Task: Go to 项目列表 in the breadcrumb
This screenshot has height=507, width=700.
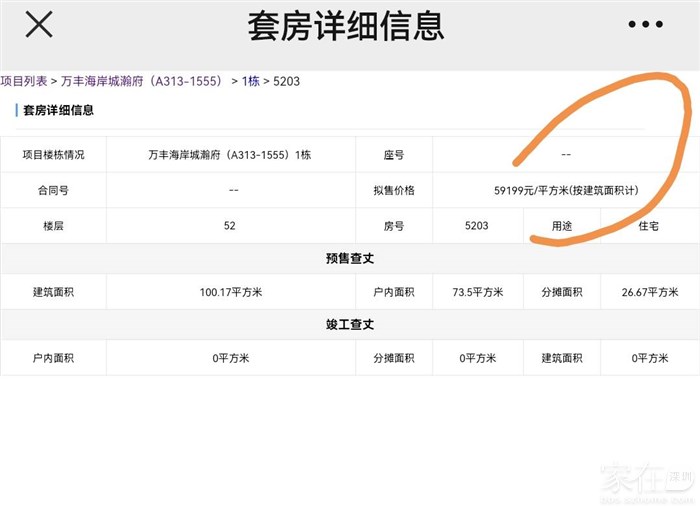Action: click(x=26, y=81)
